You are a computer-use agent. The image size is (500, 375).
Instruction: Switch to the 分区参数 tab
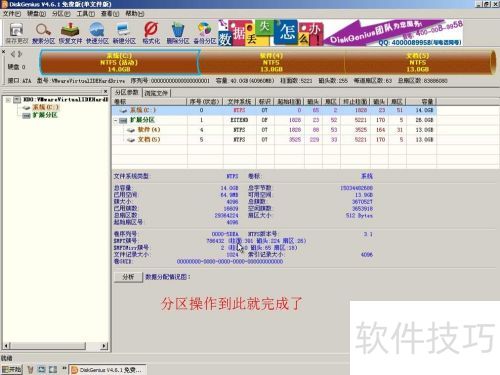click(x=127, y=93)
